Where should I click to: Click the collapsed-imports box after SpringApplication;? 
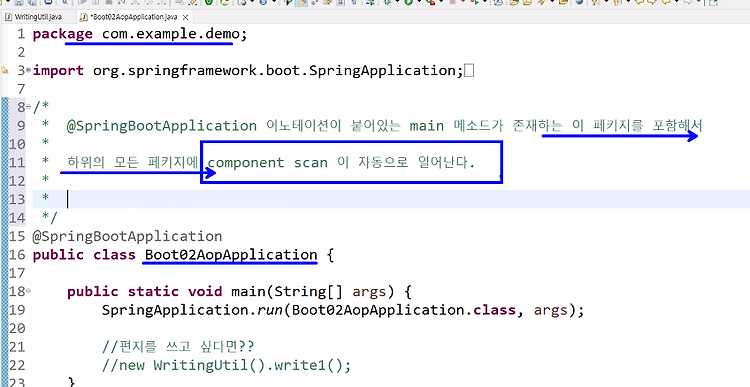469,71
